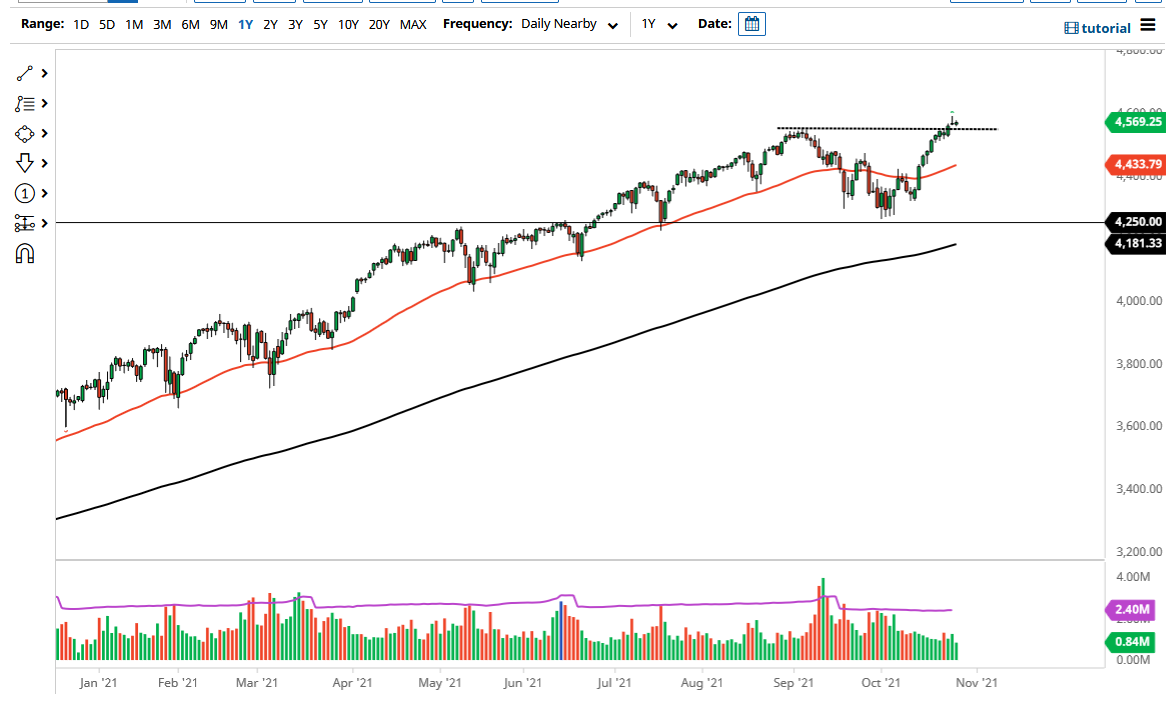
Task: Select the trendline drawing tool
Action: pos(24,73)
